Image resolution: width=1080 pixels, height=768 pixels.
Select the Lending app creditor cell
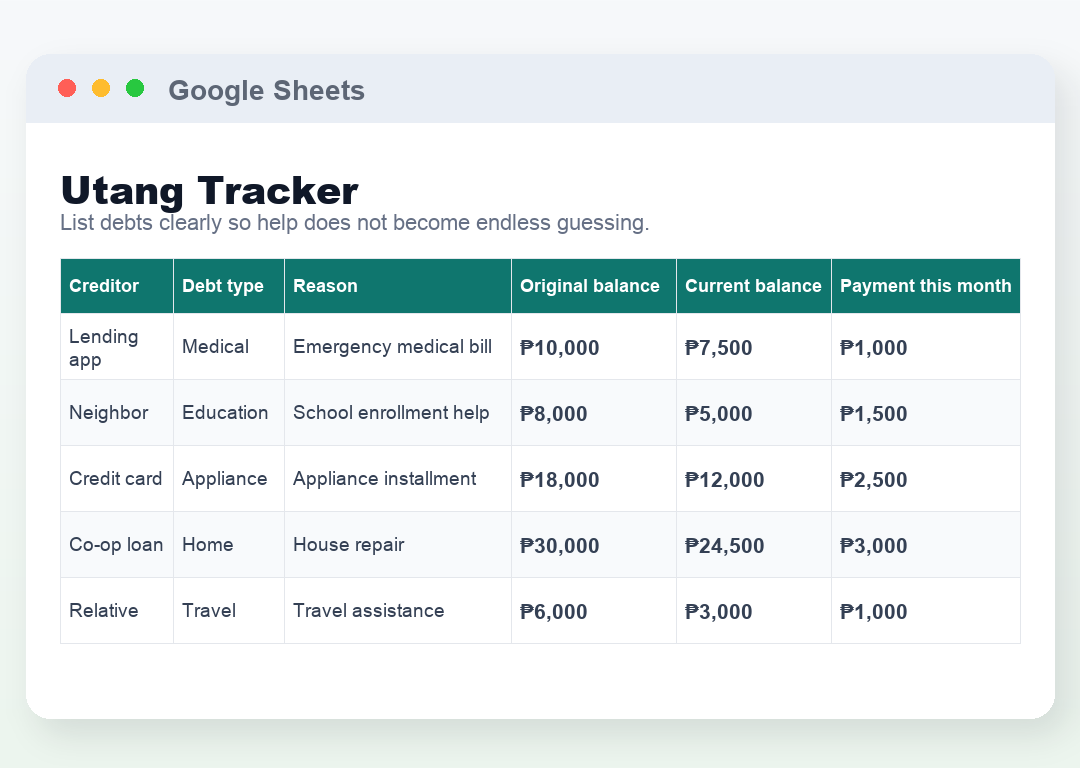[117, 346]
